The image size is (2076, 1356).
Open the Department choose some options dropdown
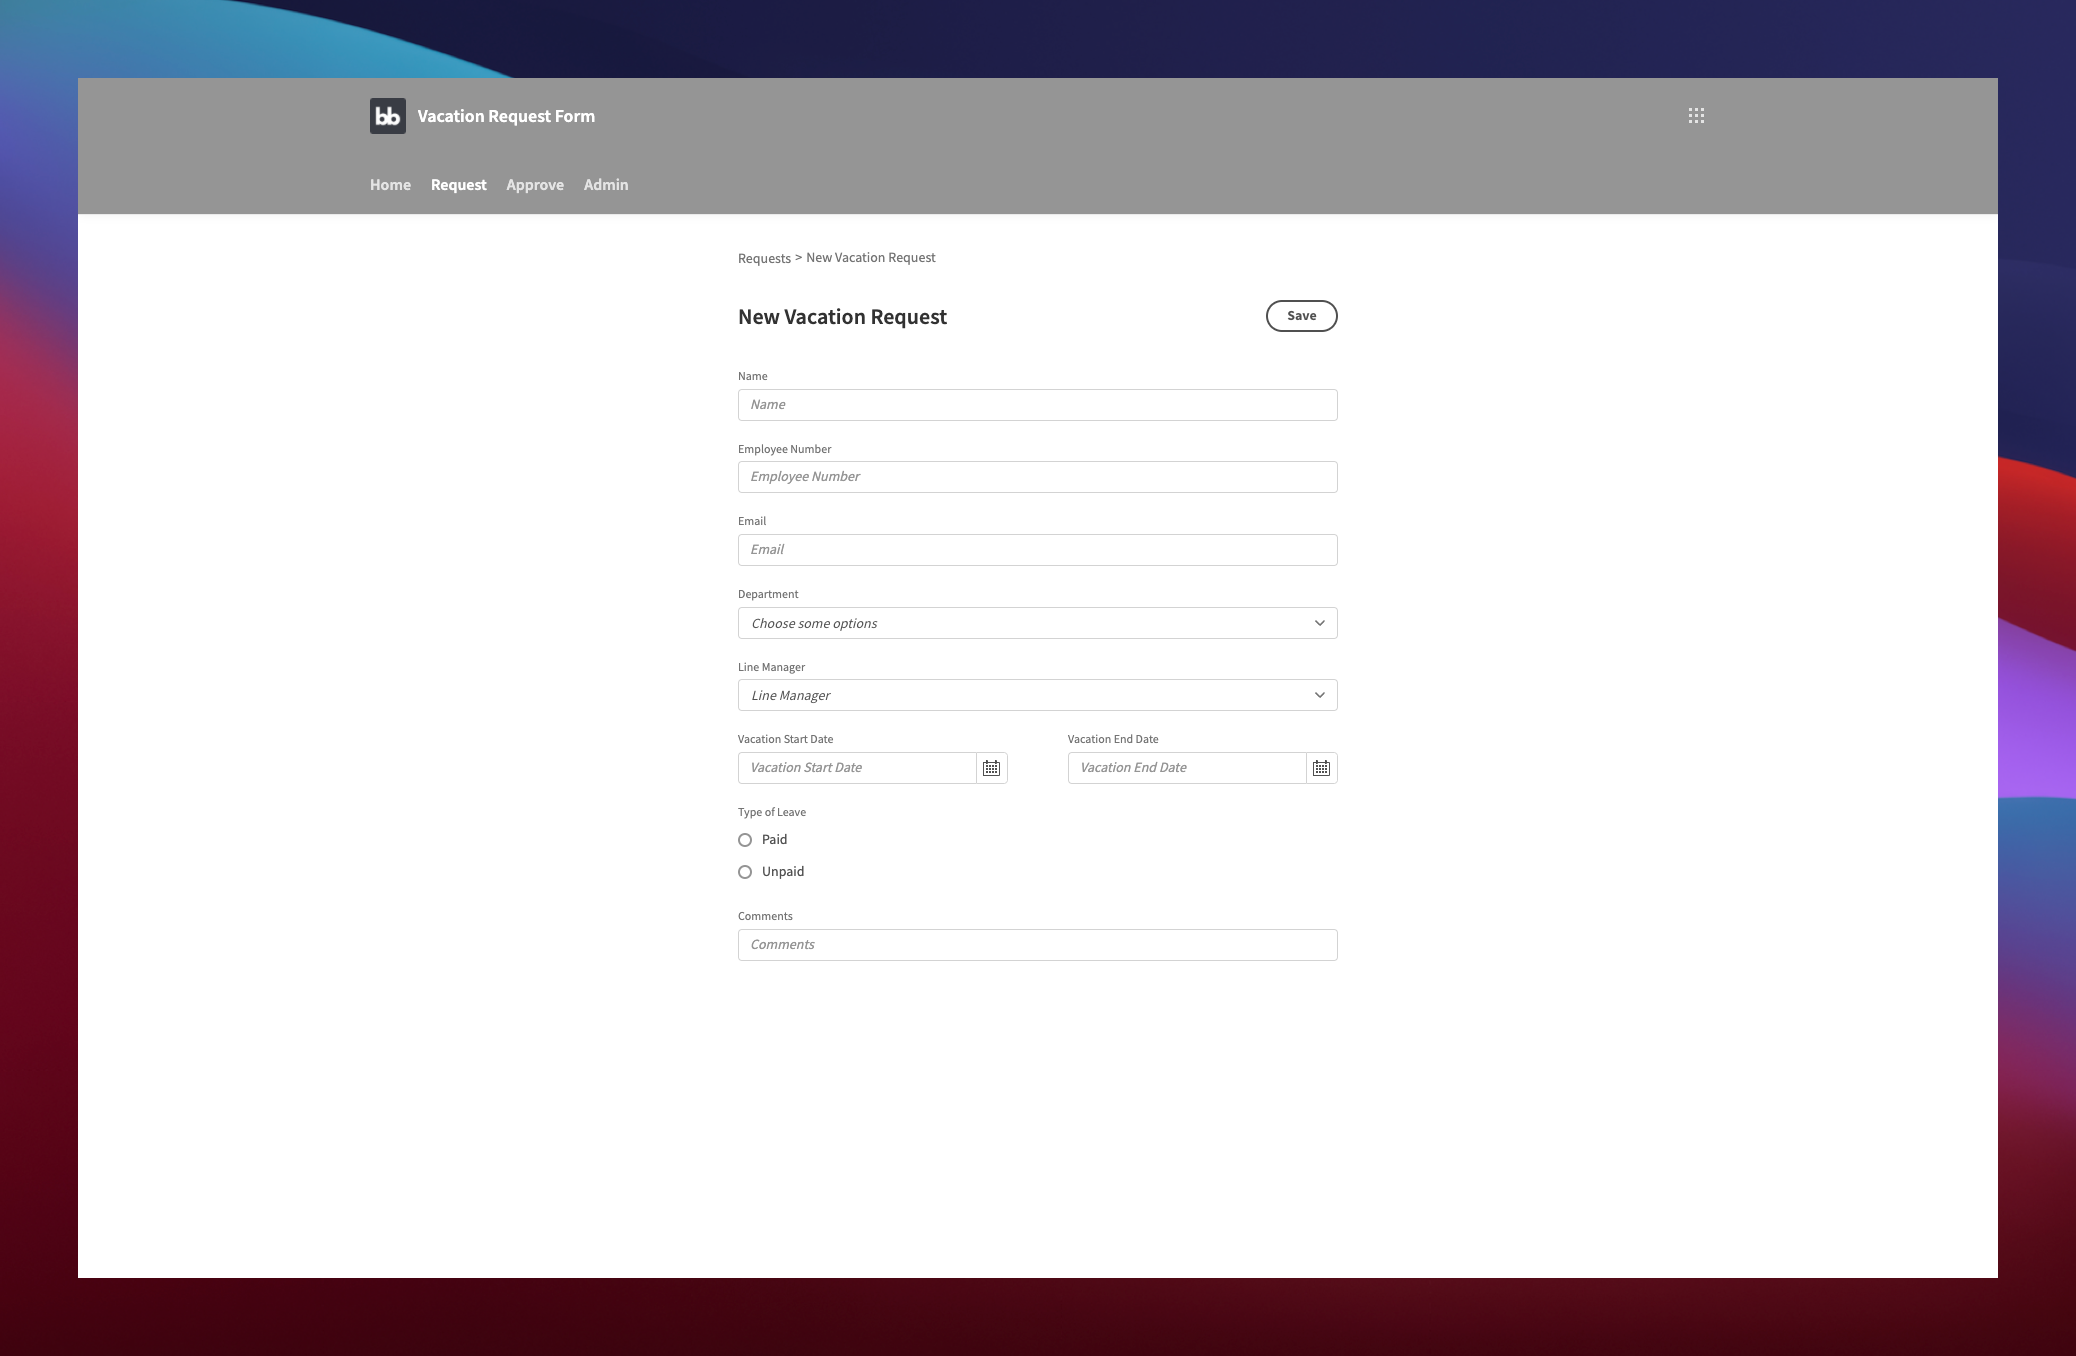click(1036, 622)
